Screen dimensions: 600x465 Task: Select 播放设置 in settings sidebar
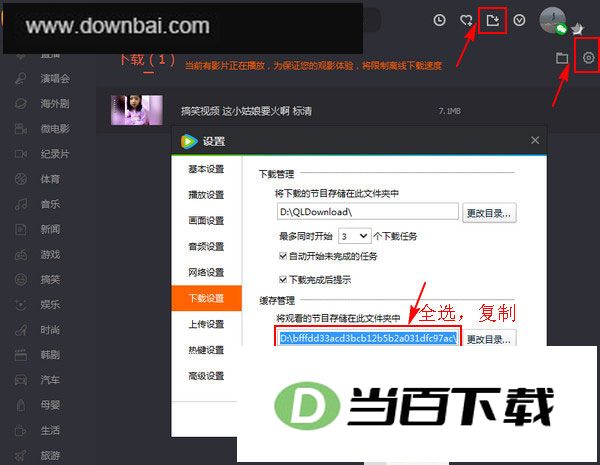click(206, 195)
